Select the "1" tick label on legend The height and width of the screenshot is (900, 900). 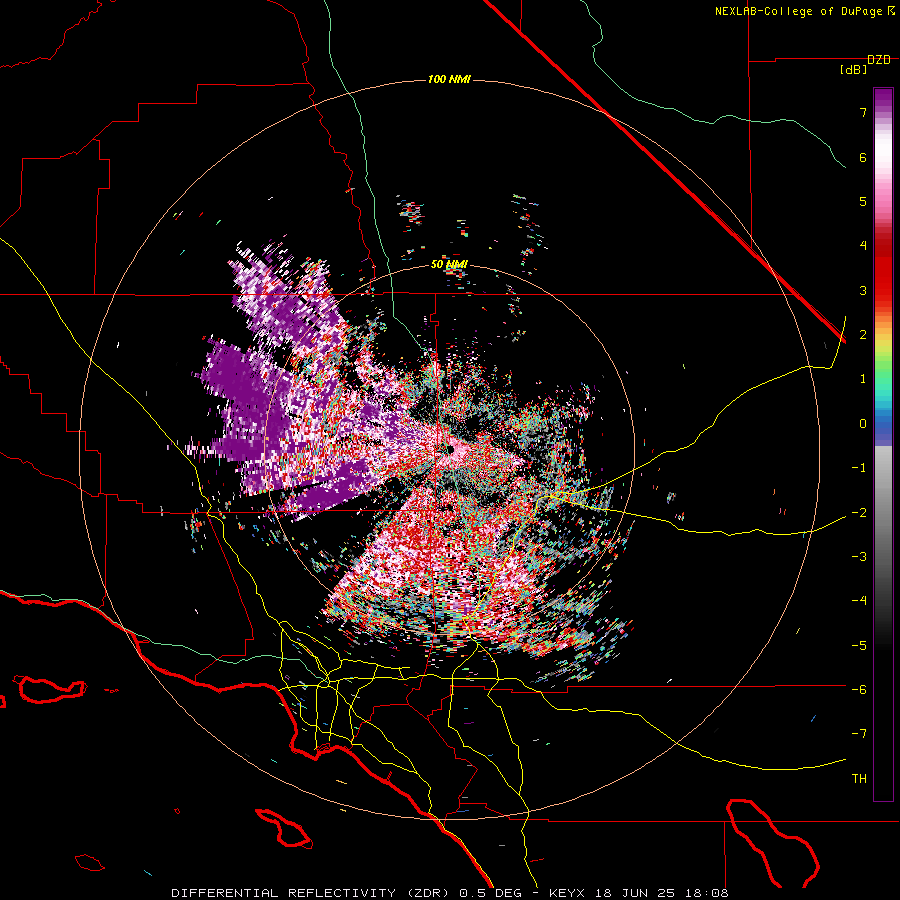(863, 379)
